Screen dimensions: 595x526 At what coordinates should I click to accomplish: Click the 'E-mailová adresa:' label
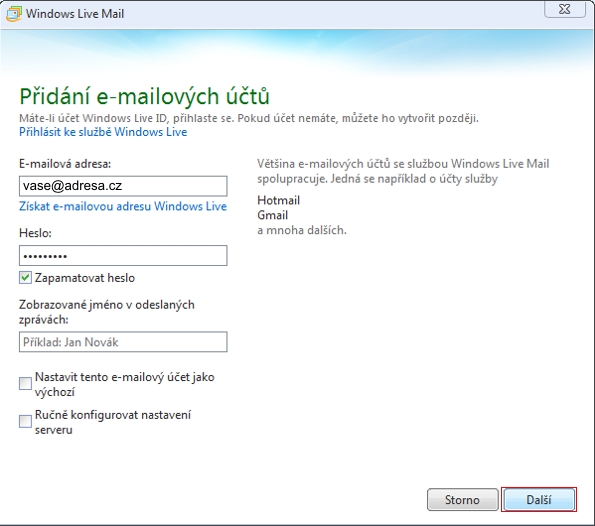tap(65, 164)
